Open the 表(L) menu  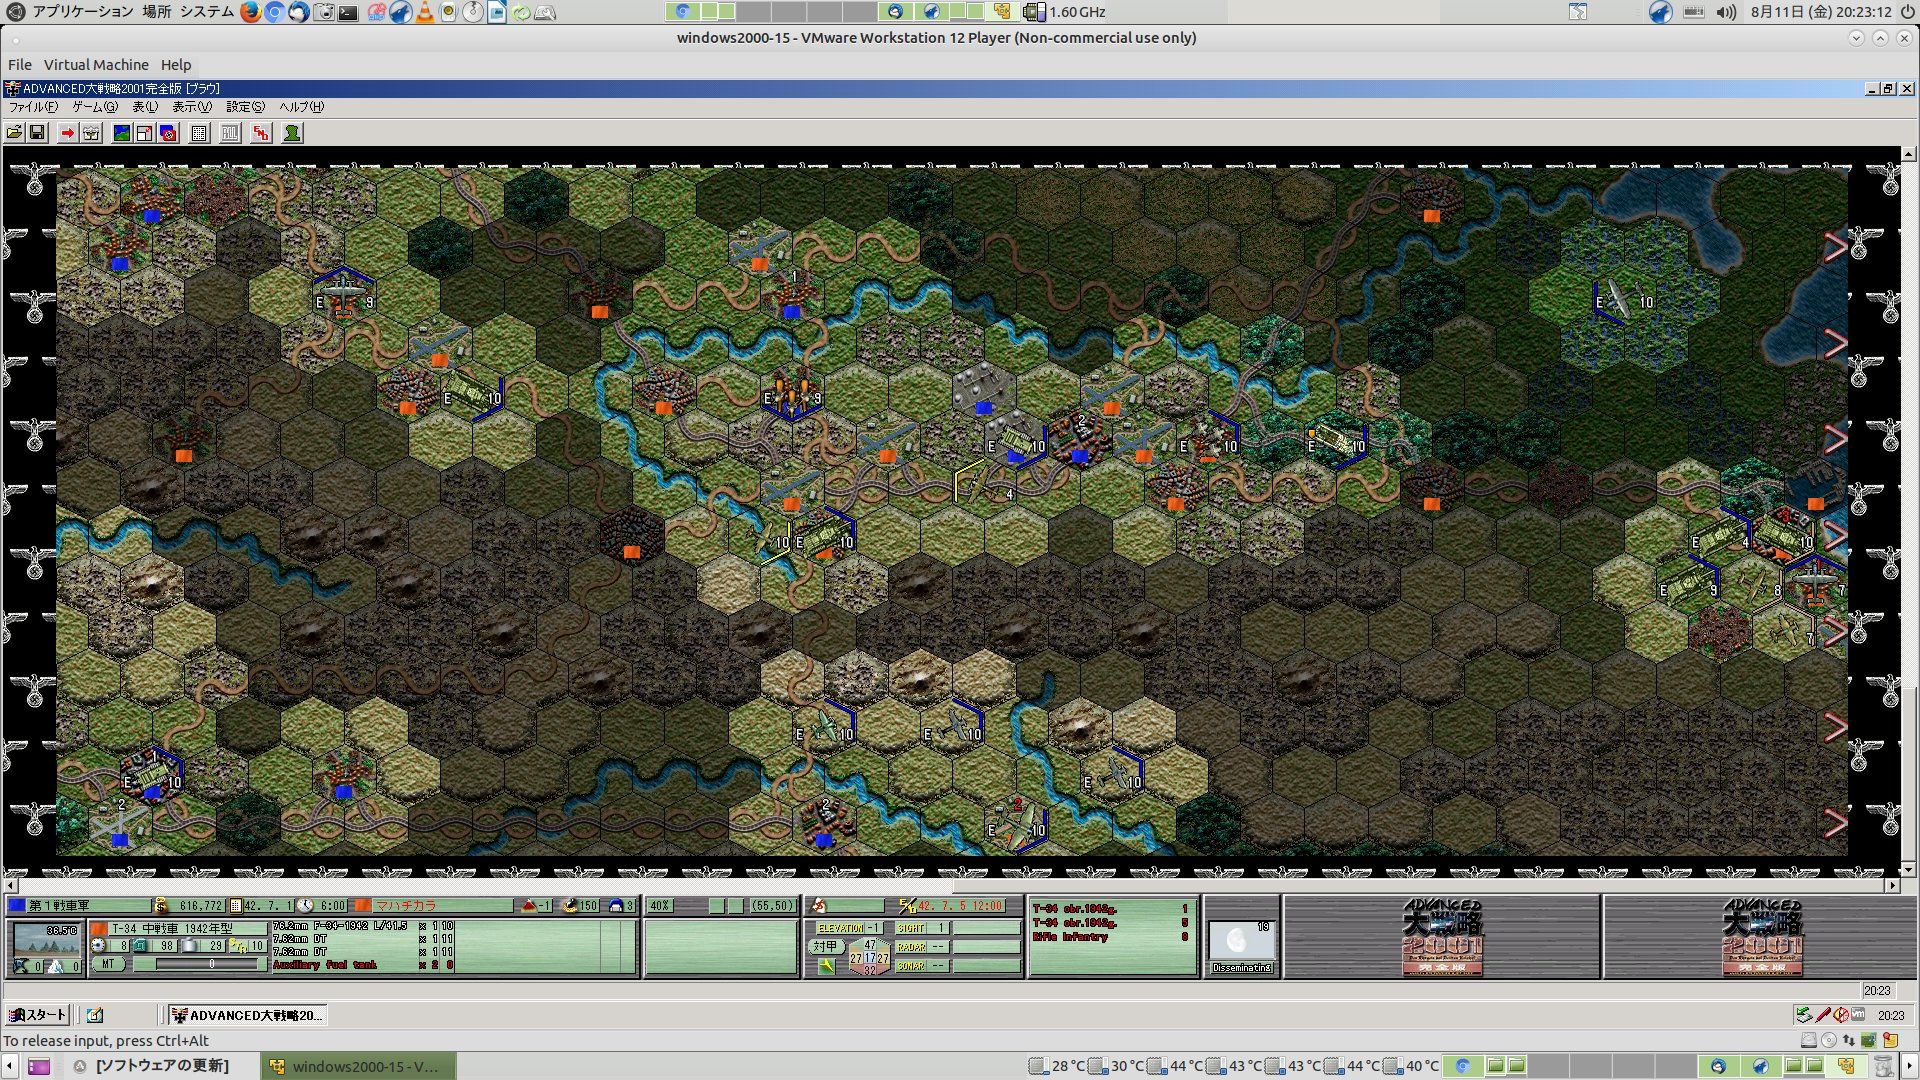[145, 107]
